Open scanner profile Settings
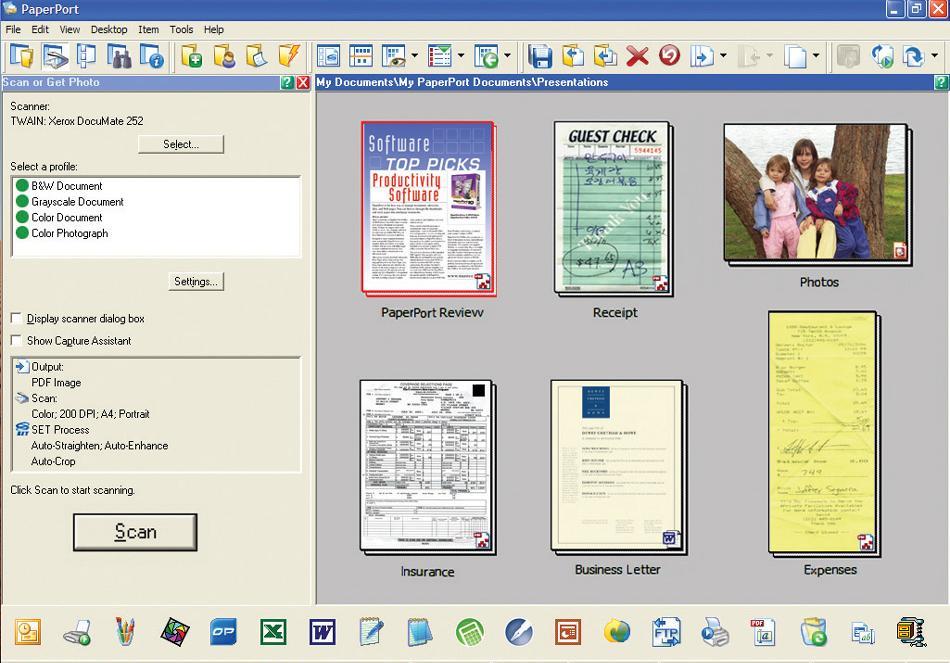950x663 pixels. pos(195,281)
